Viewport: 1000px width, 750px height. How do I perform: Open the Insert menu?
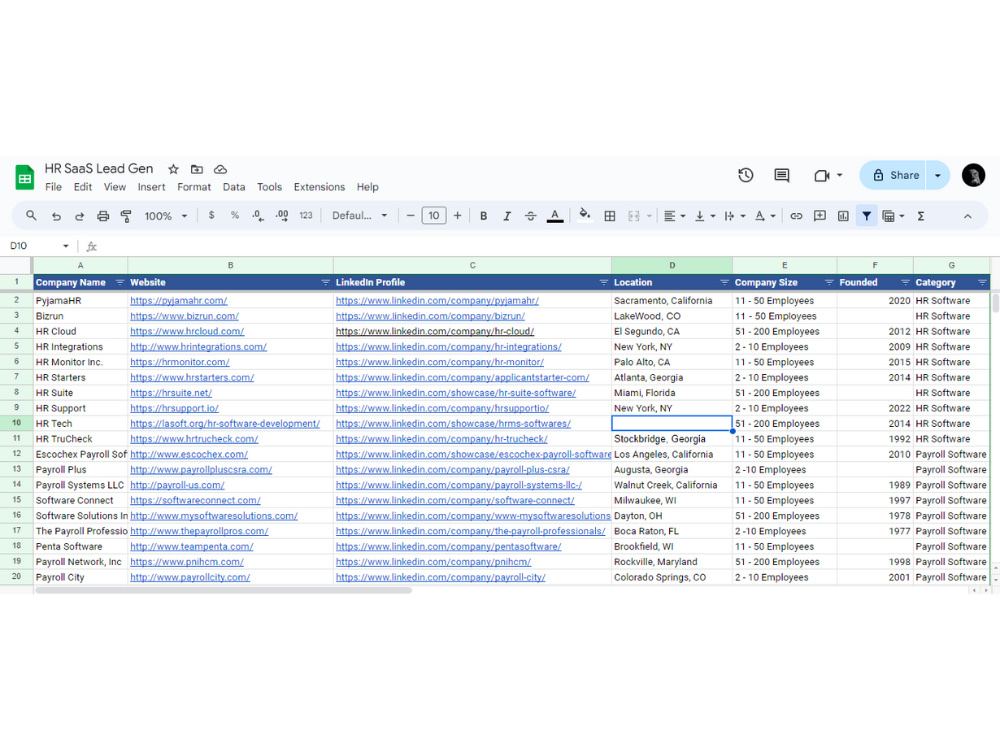coord(151,187)
